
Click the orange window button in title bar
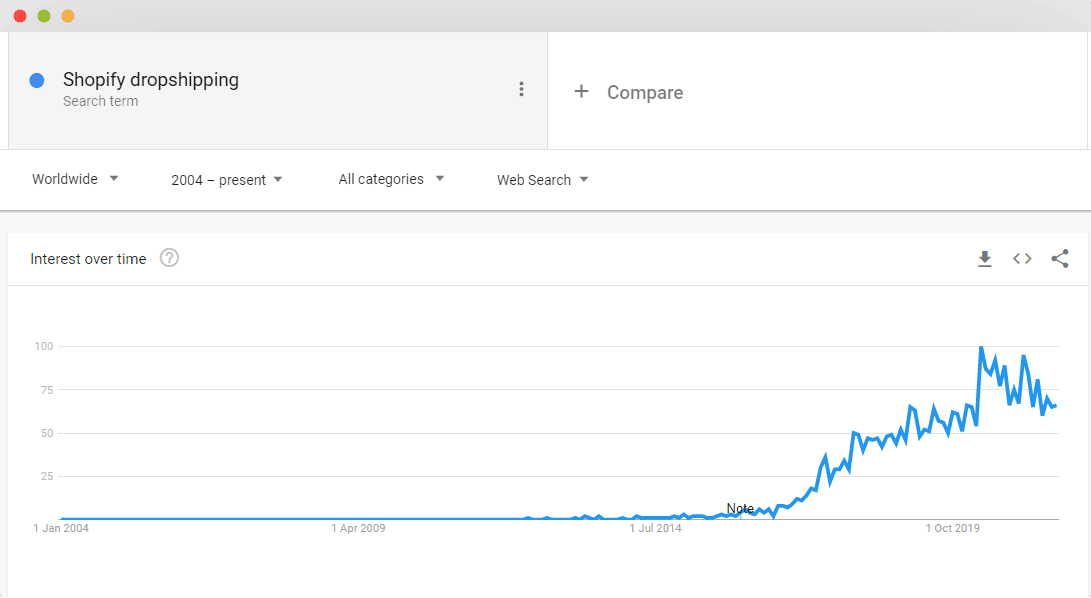[x=67, y=16]
